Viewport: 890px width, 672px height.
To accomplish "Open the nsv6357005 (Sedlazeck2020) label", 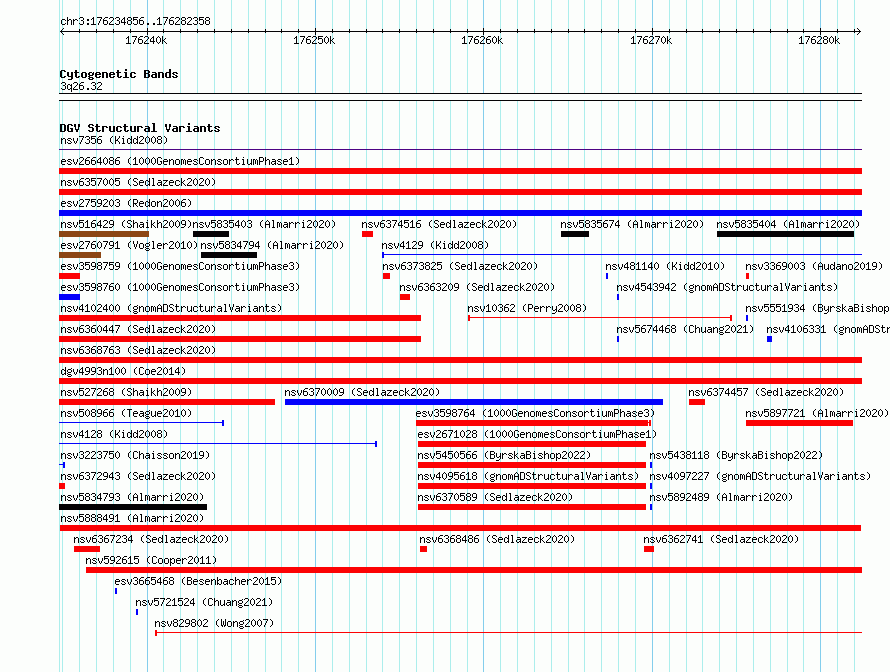I will point(138,182).
